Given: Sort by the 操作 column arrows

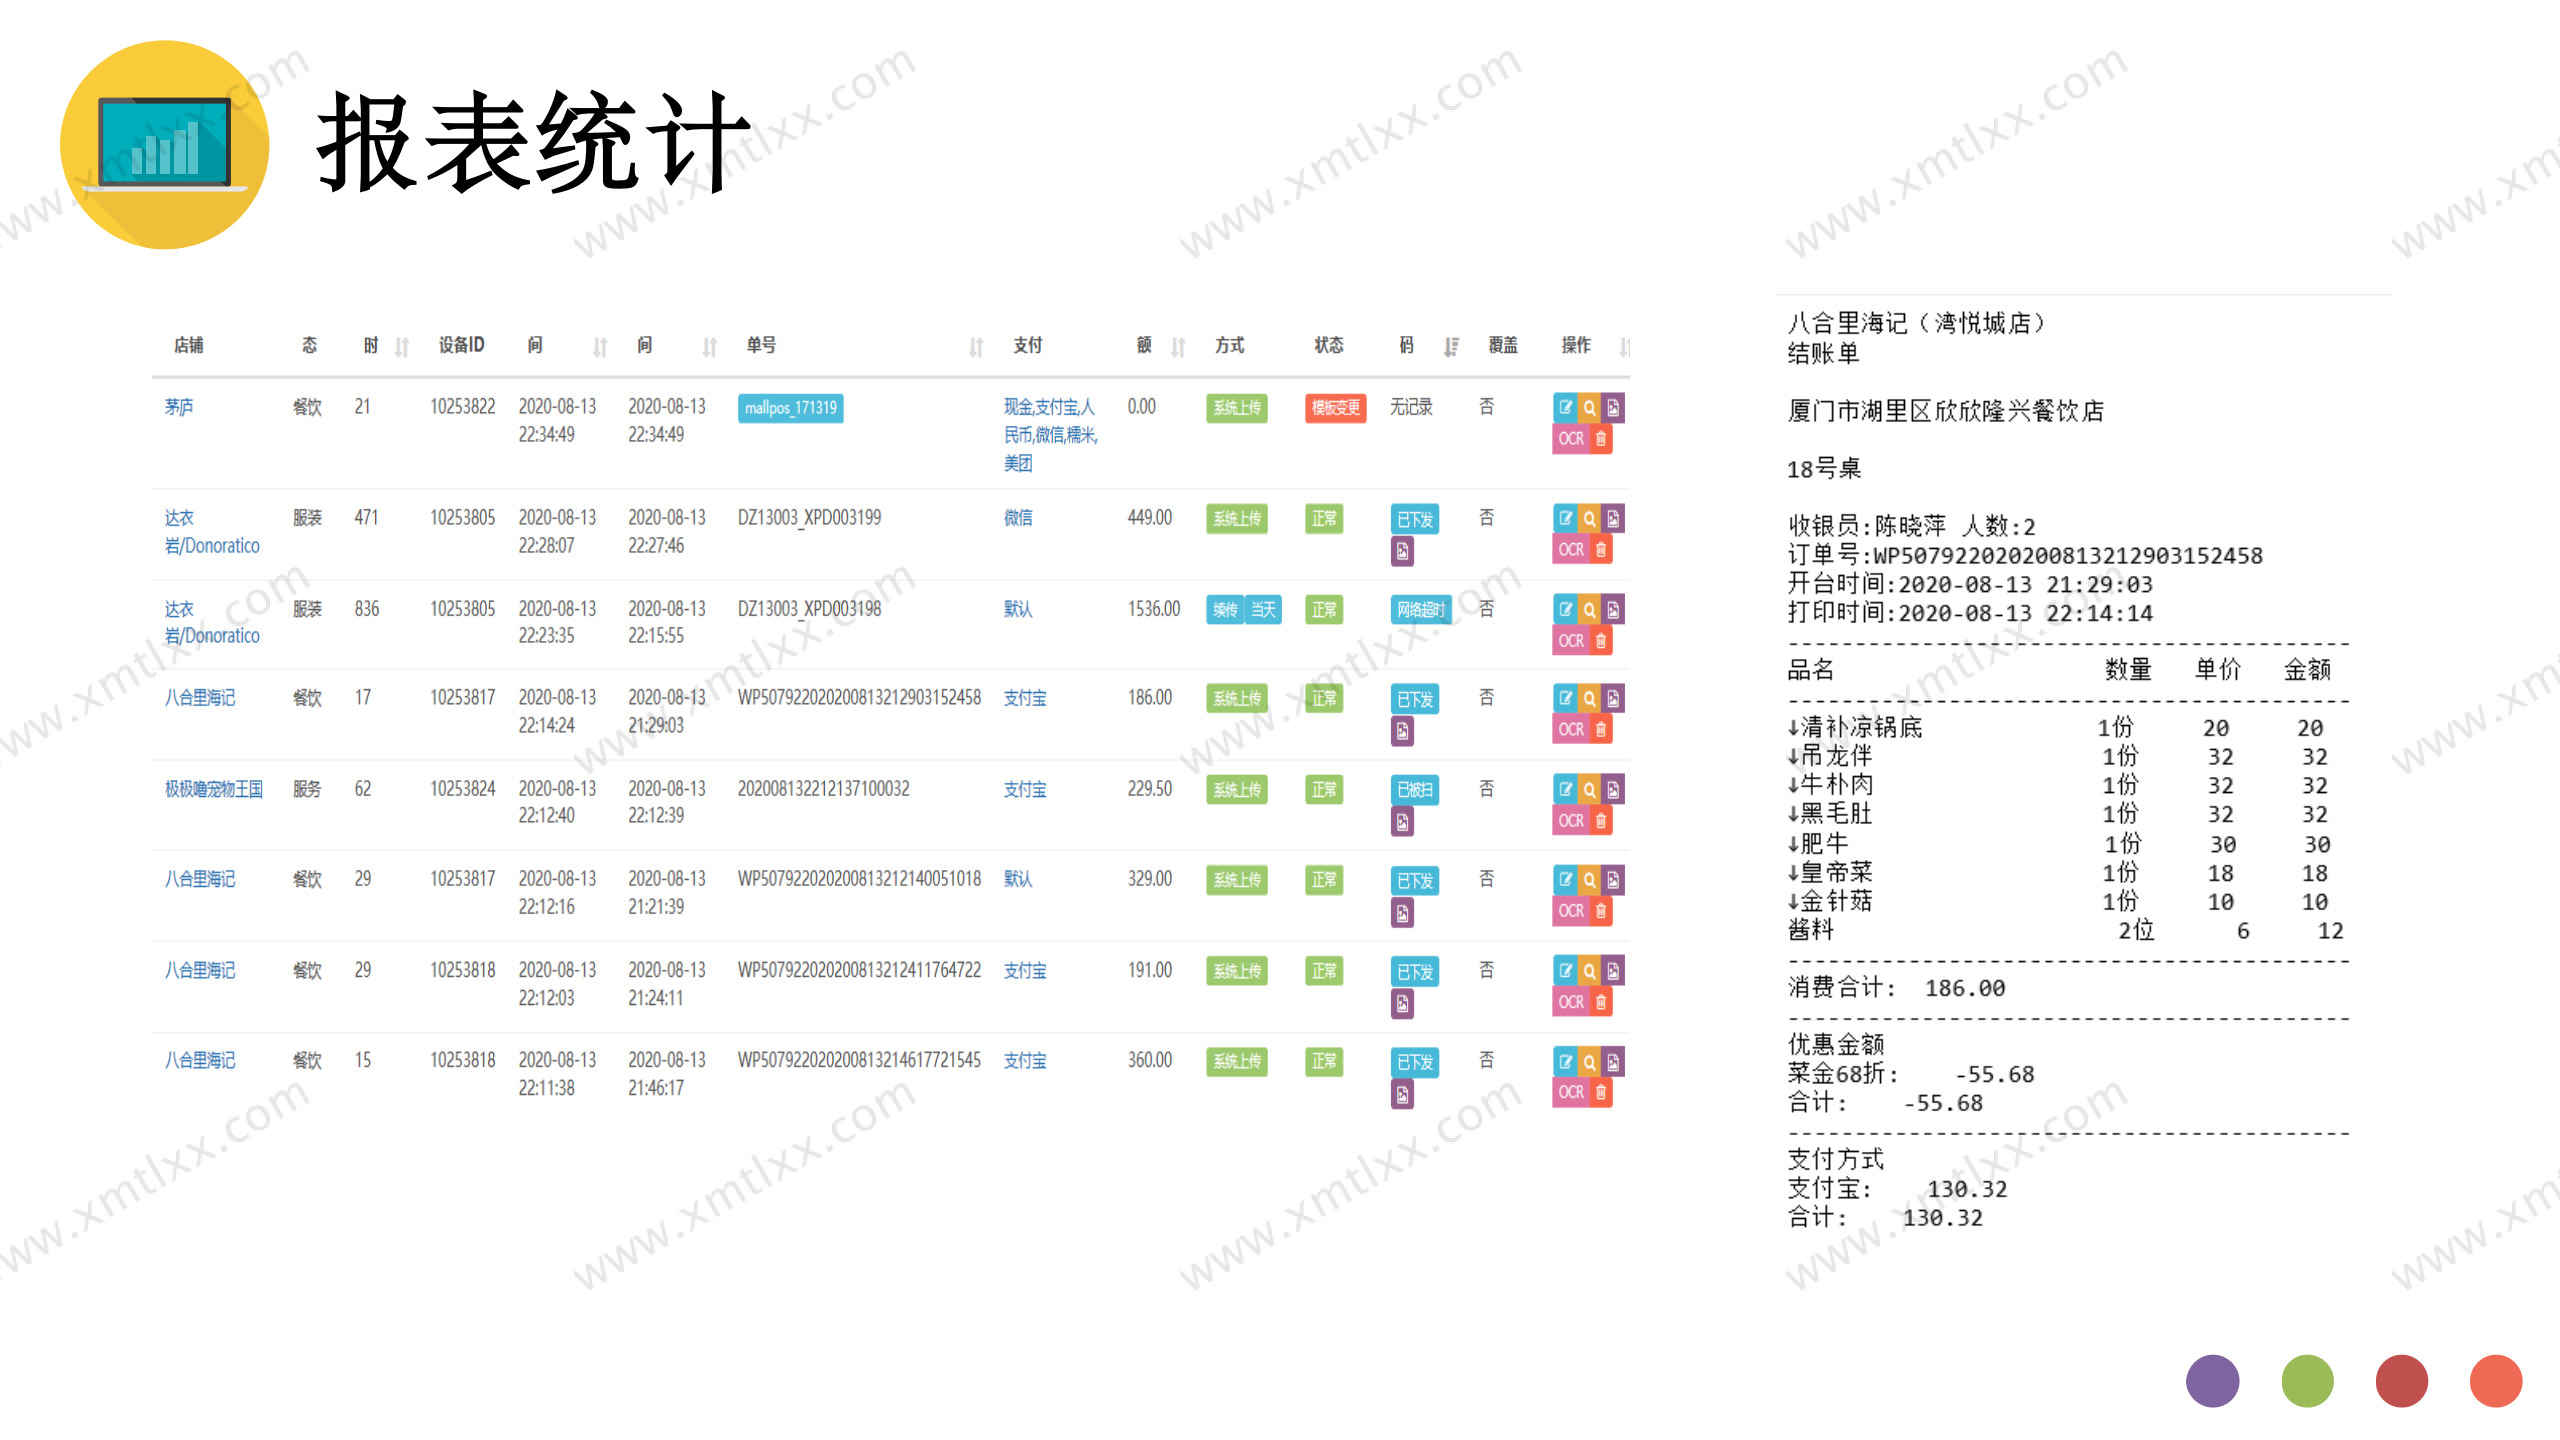Looking at the screenshot, I should pyautogui.click(x=1624, y=347).
